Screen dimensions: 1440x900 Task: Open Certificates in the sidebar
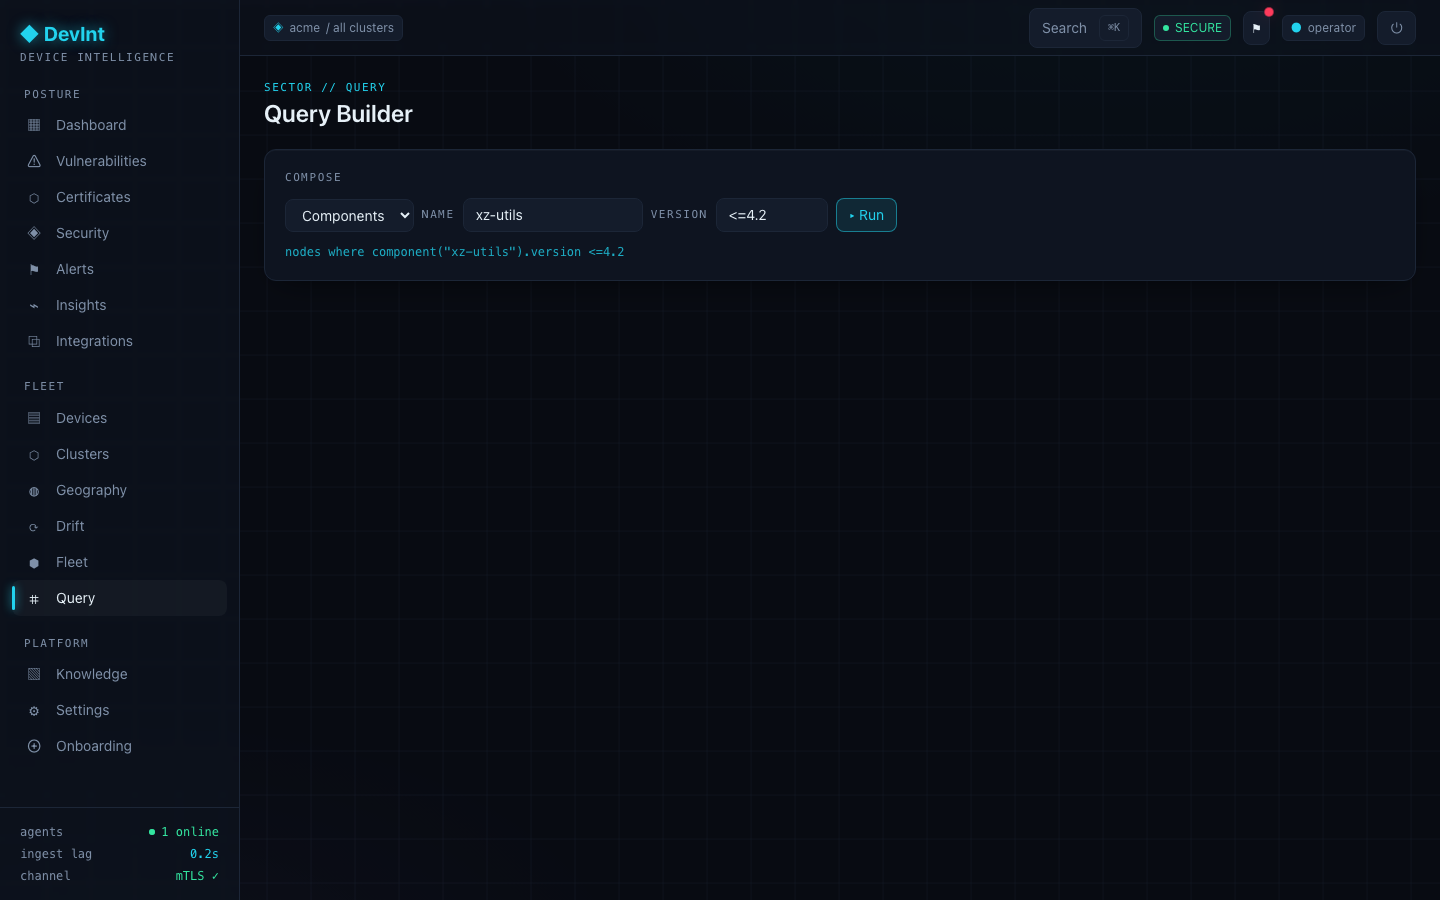tap(119, 197)
